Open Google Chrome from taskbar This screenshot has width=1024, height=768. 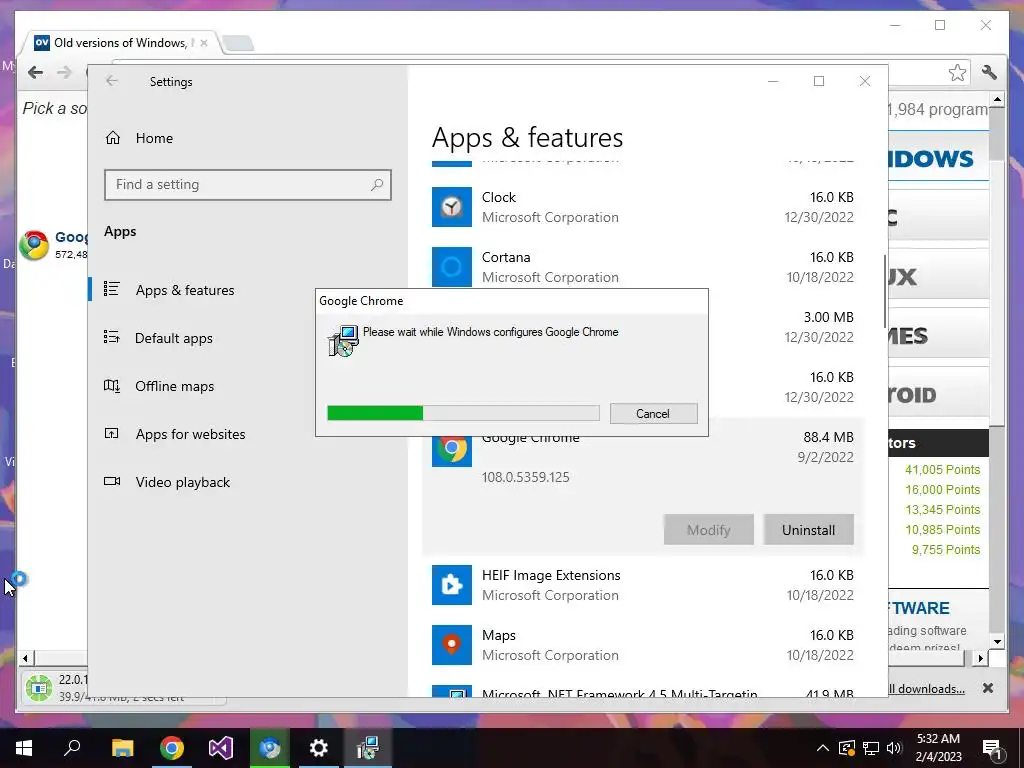pos(172,748)
